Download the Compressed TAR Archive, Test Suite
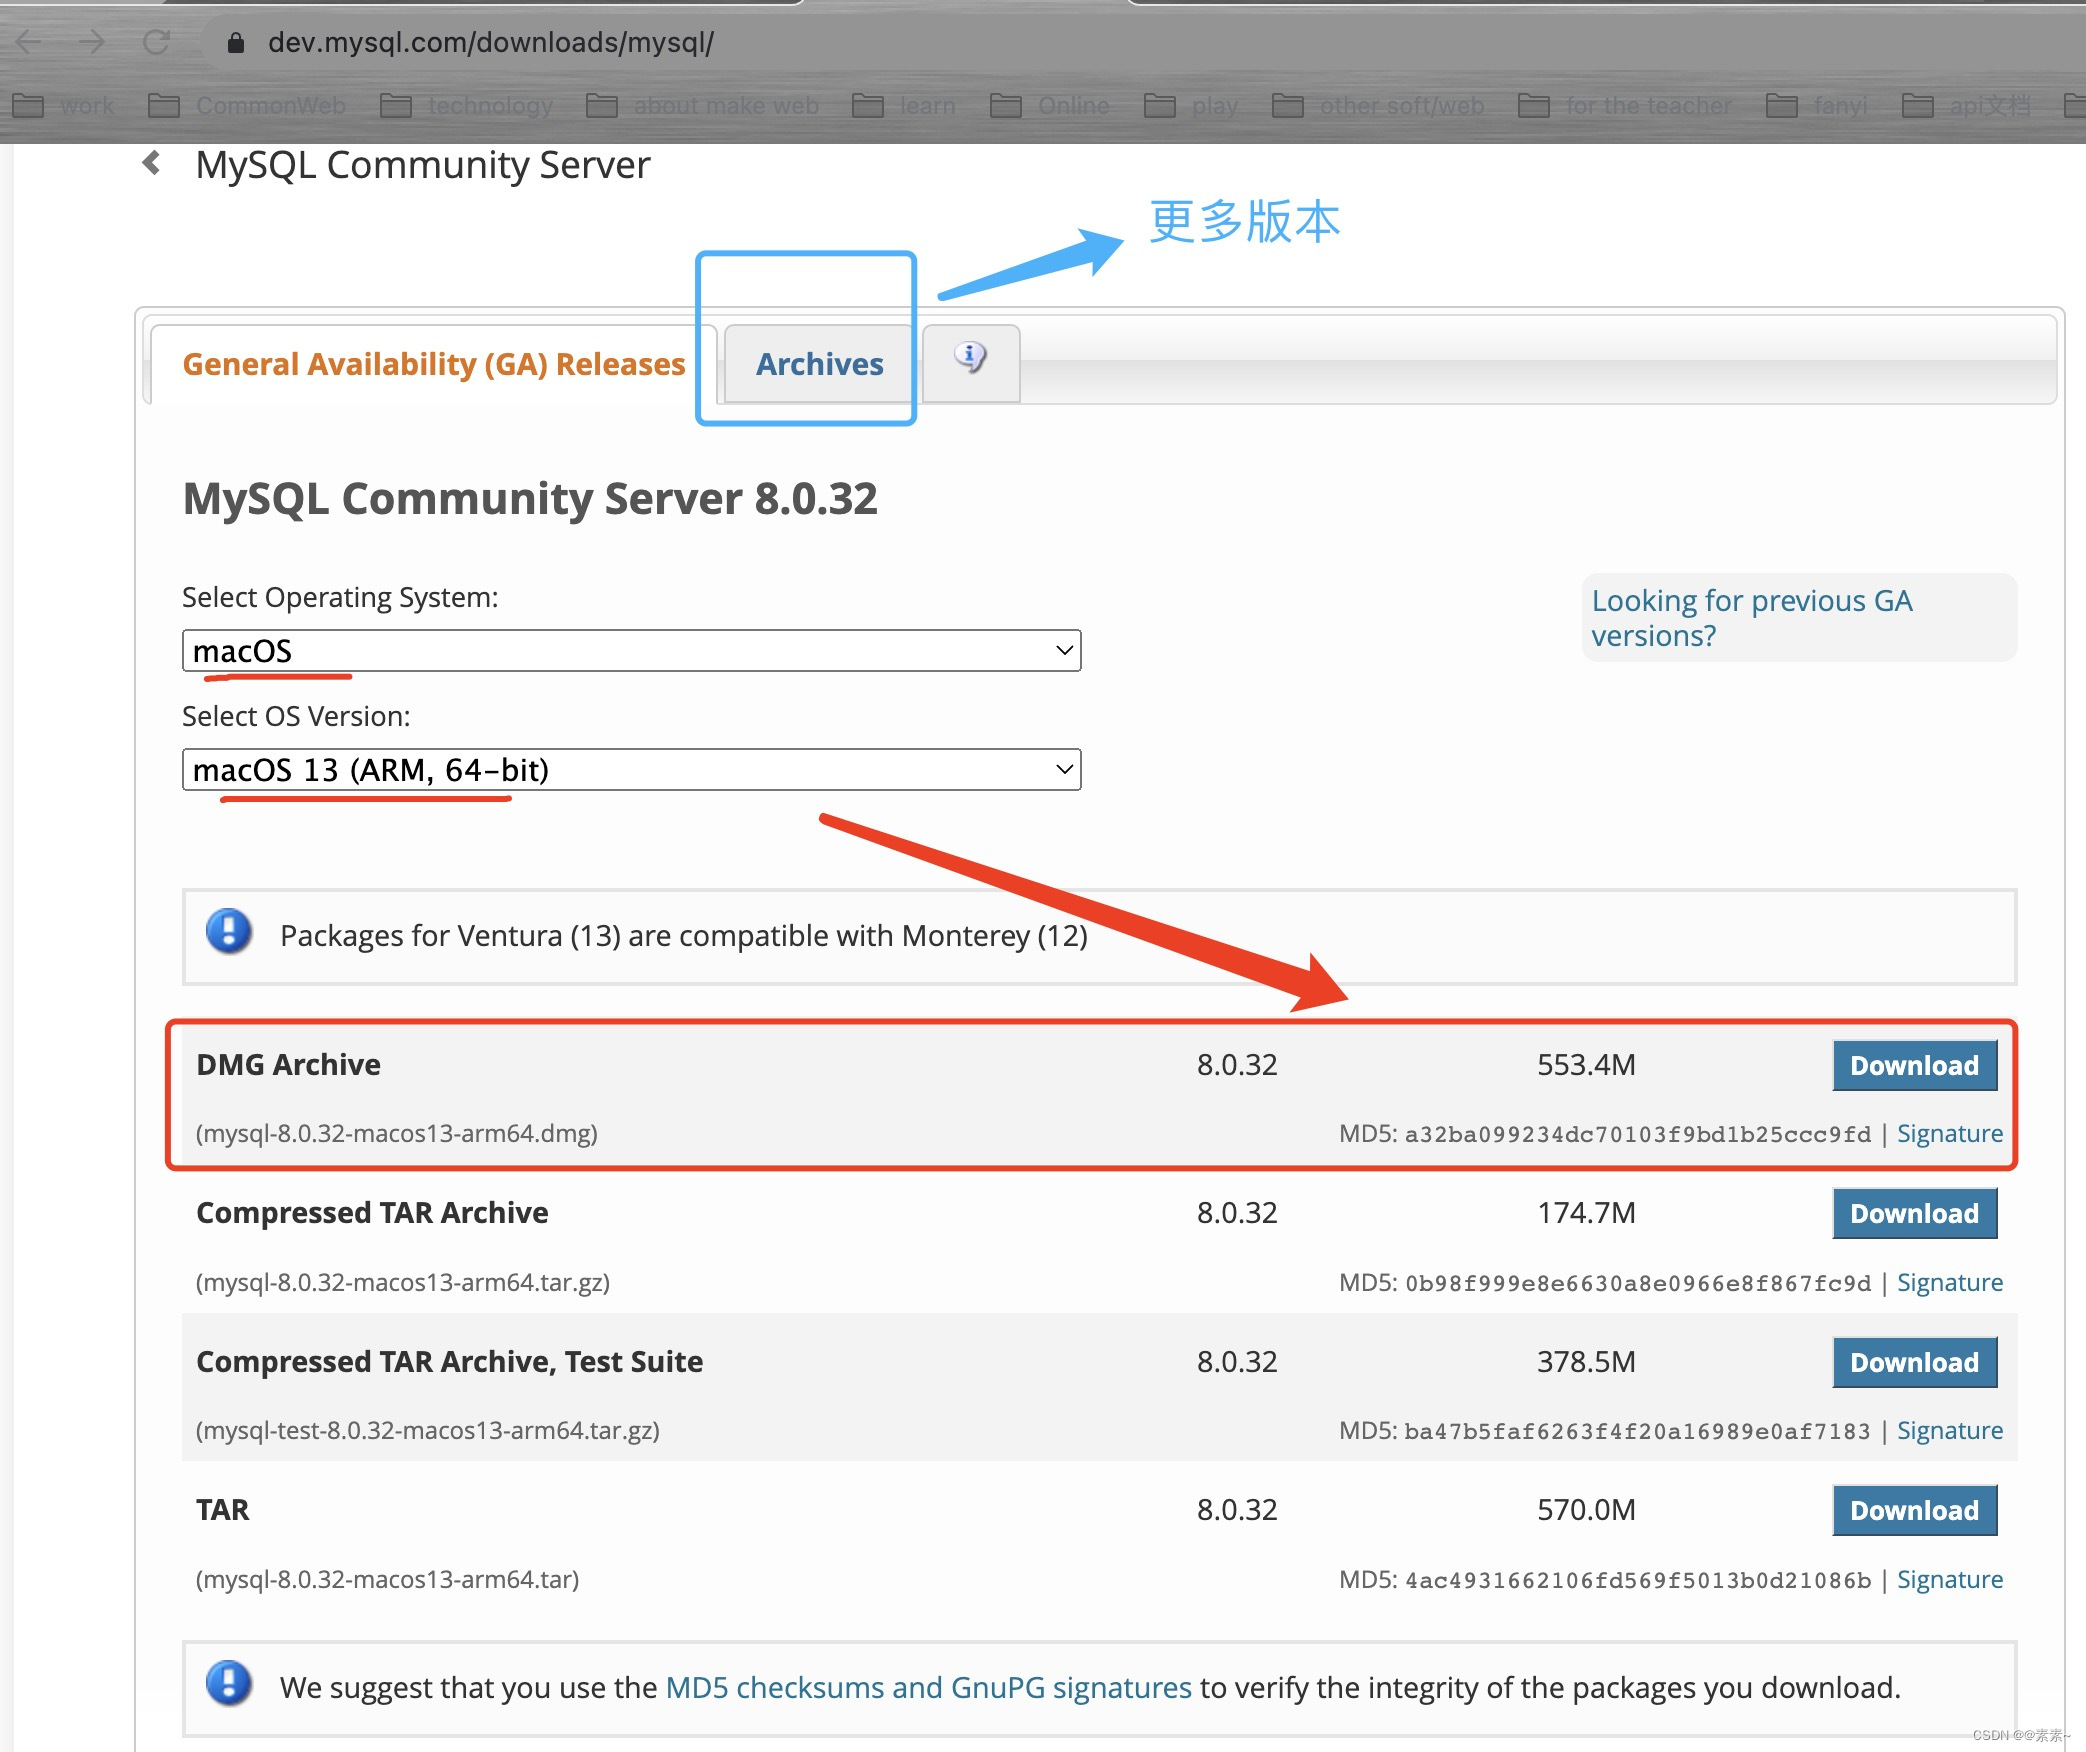The height and width of the screenshot is (1752, 2086). [1914, 1362]
